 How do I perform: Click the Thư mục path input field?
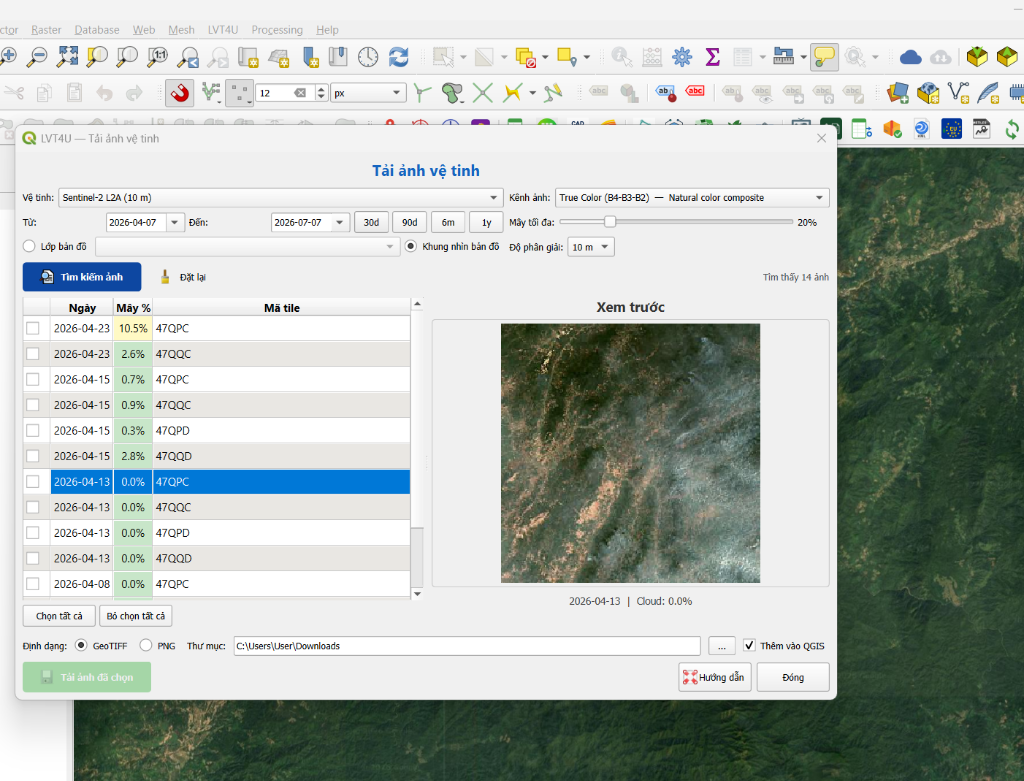tap(467, 646)
